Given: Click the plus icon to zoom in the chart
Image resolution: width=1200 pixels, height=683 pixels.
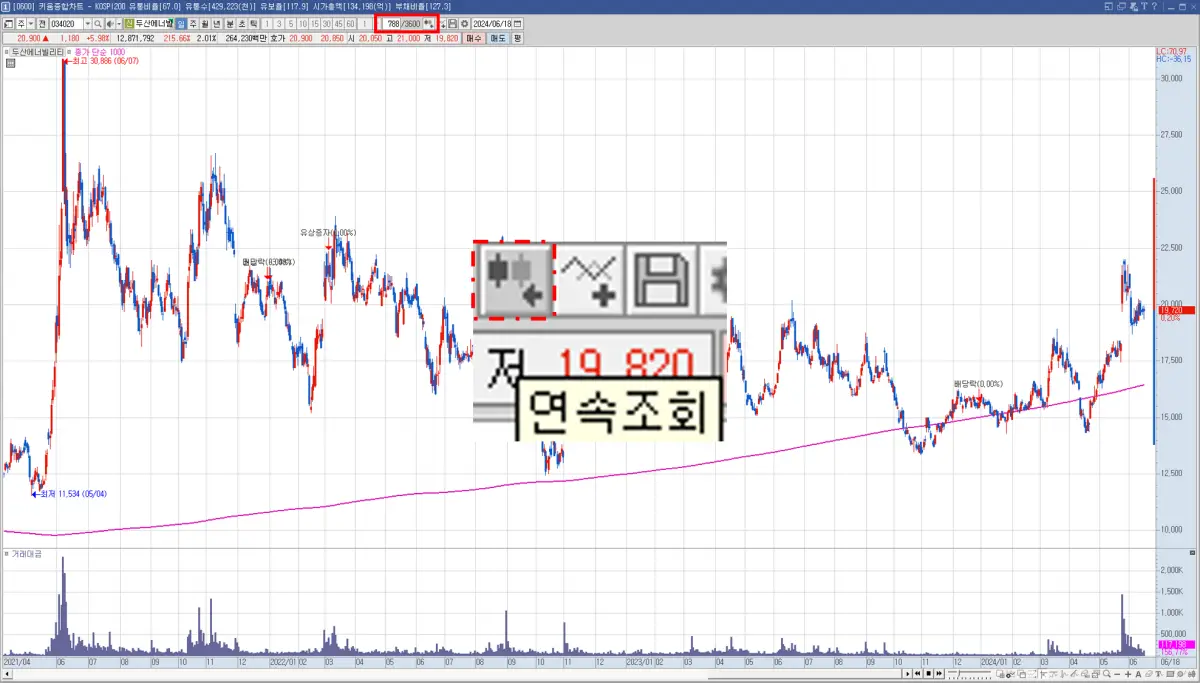Looking at the screenshot, I should pyautogui.click(x=1128, y=674).
